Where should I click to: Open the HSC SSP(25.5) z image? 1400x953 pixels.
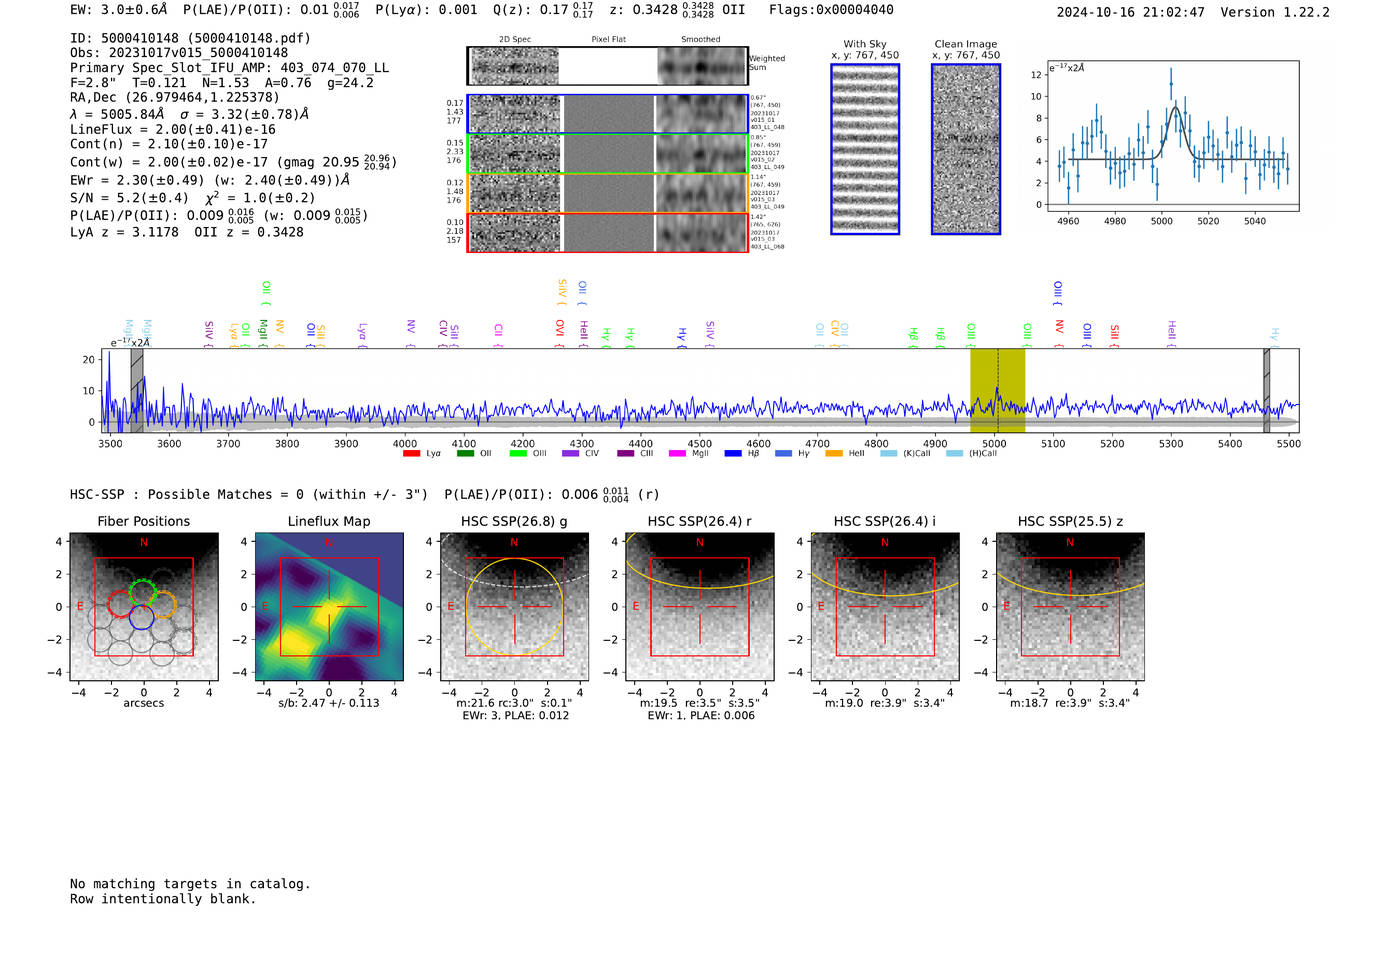pyautogui.click(x=1070, y=607)
